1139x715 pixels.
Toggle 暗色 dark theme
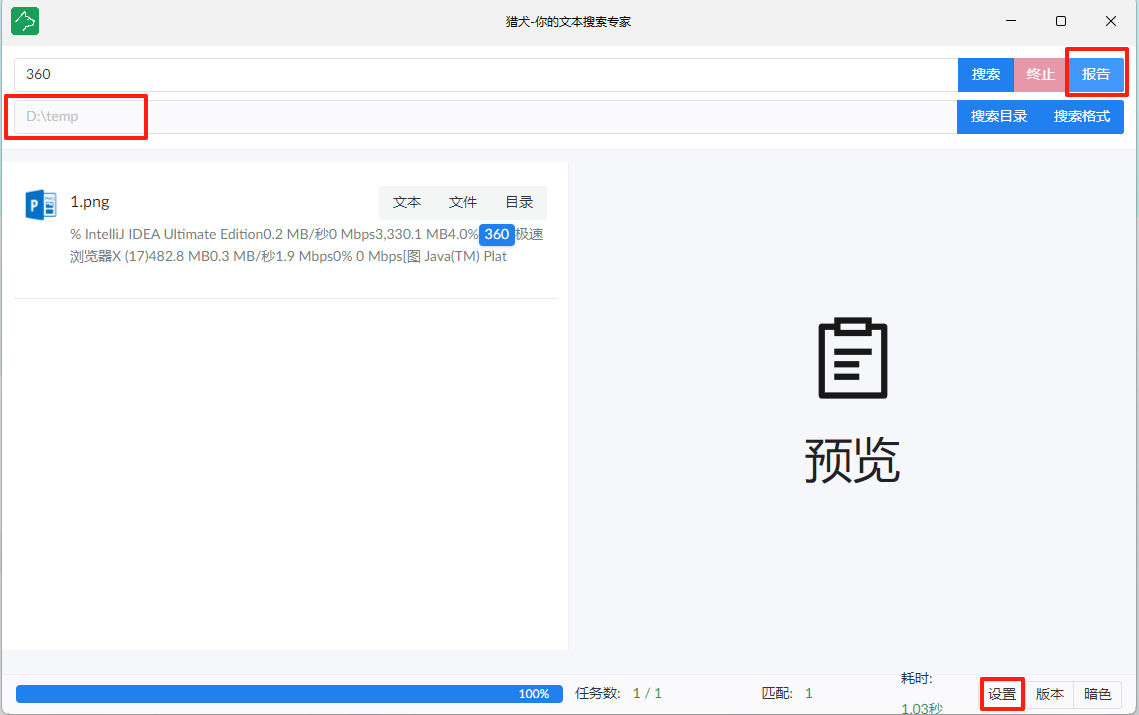1097,694
